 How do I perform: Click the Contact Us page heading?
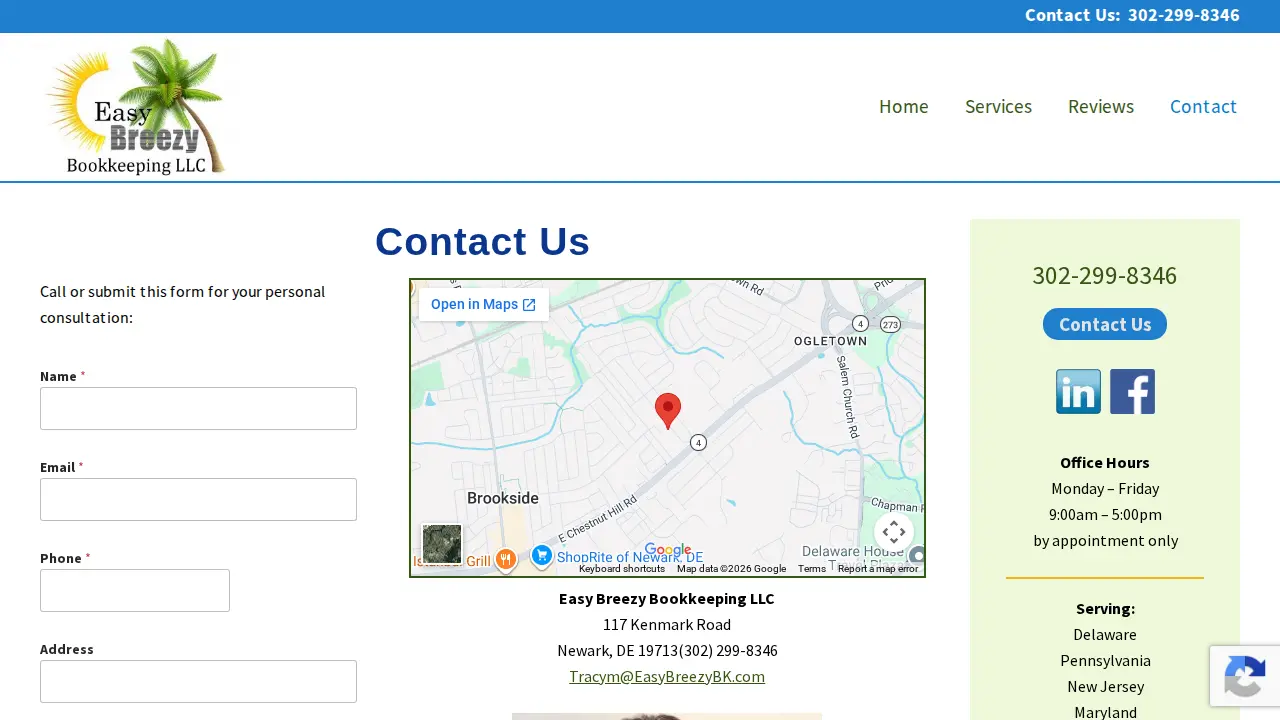[x=482, y=242]
